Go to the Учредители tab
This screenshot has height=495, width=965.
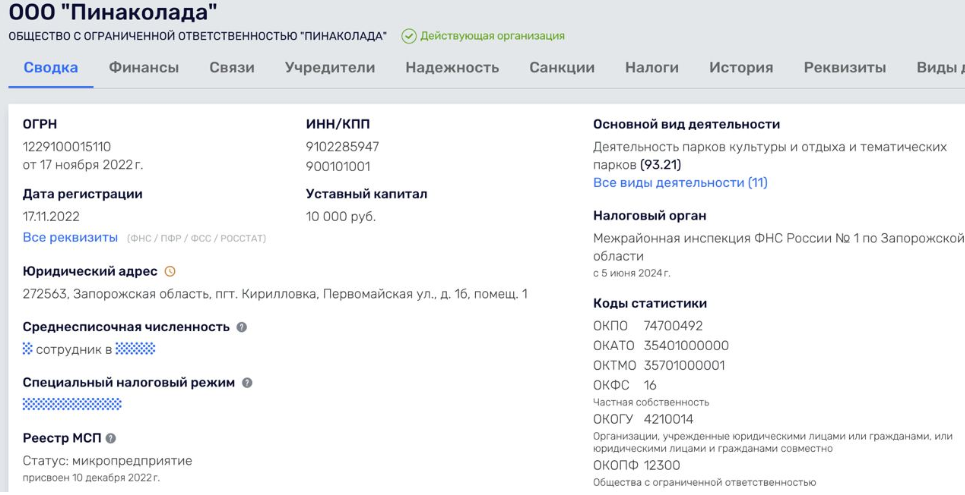point(330,68)
